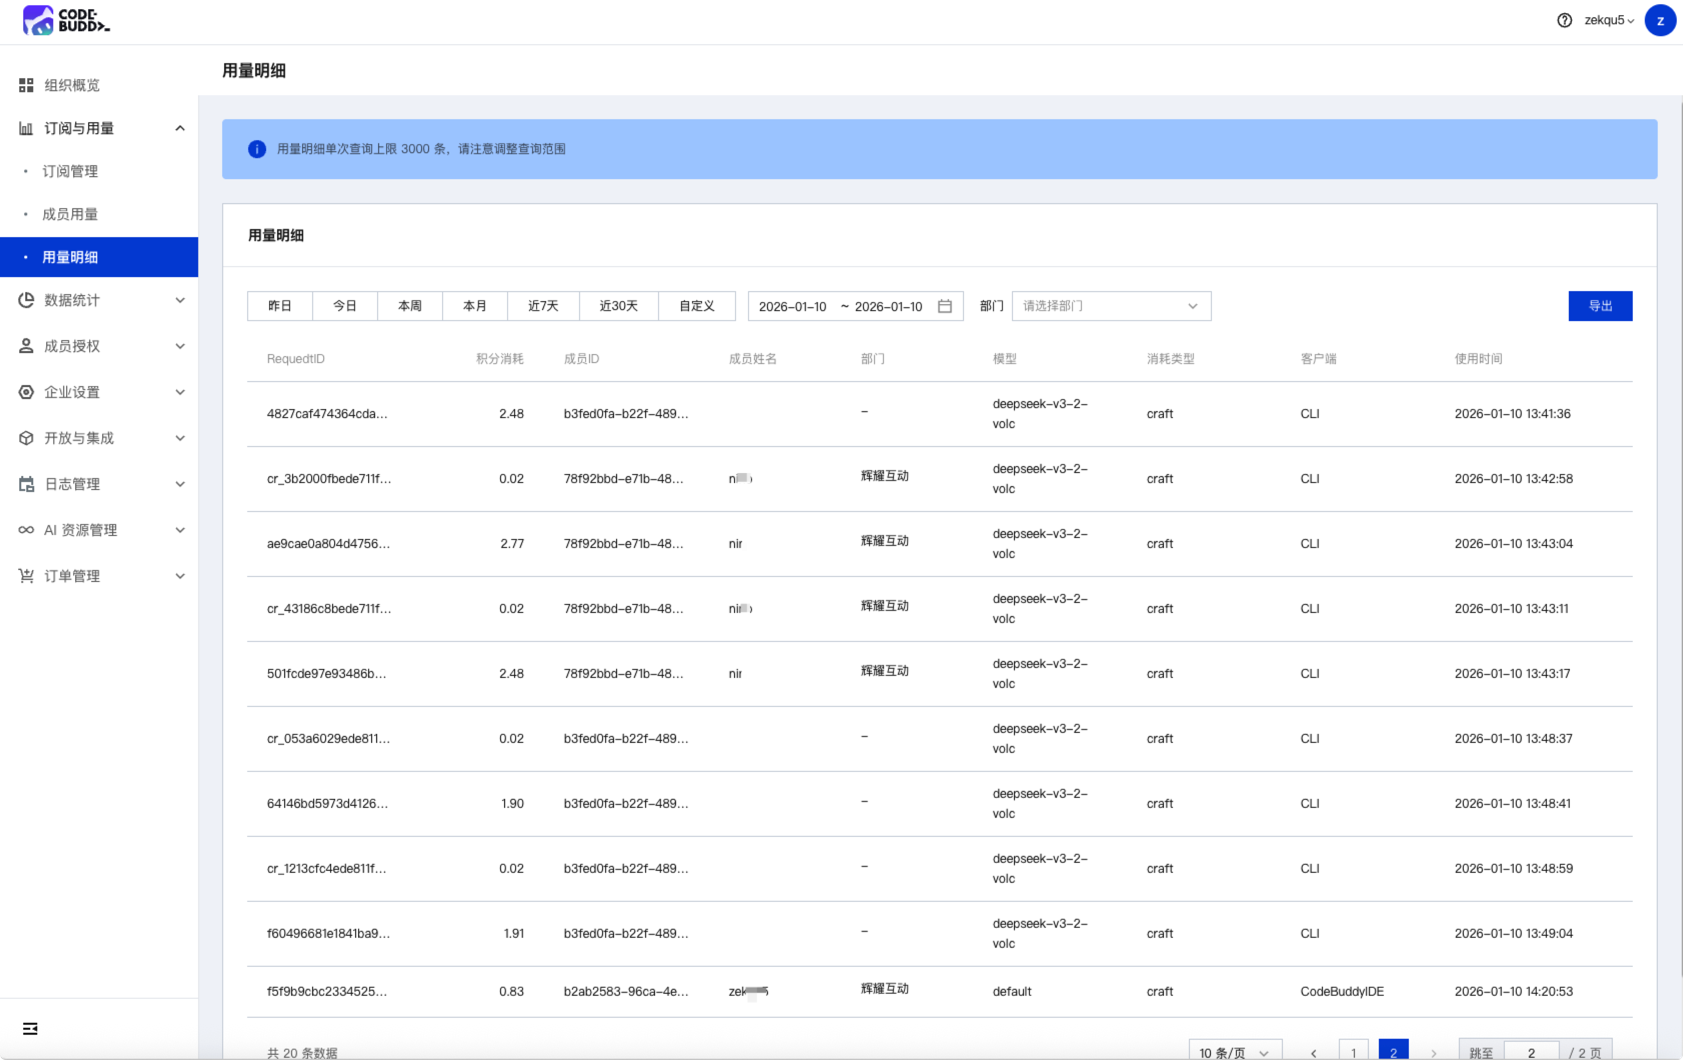Image resolution: width=1683 pixels, height=1060 pixels.
Task: Open the help question mark icon
Action: [1564, 20]
